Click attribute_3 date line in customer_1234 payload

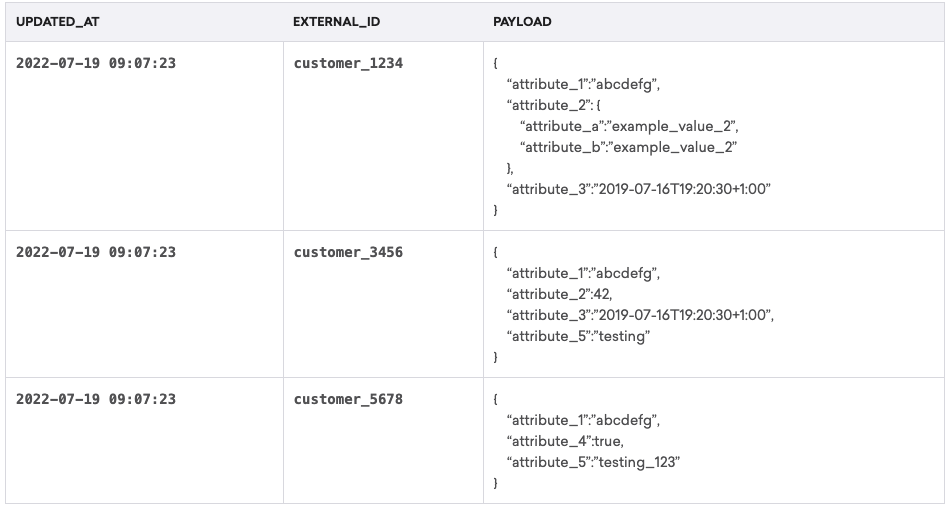coord(639,189)
